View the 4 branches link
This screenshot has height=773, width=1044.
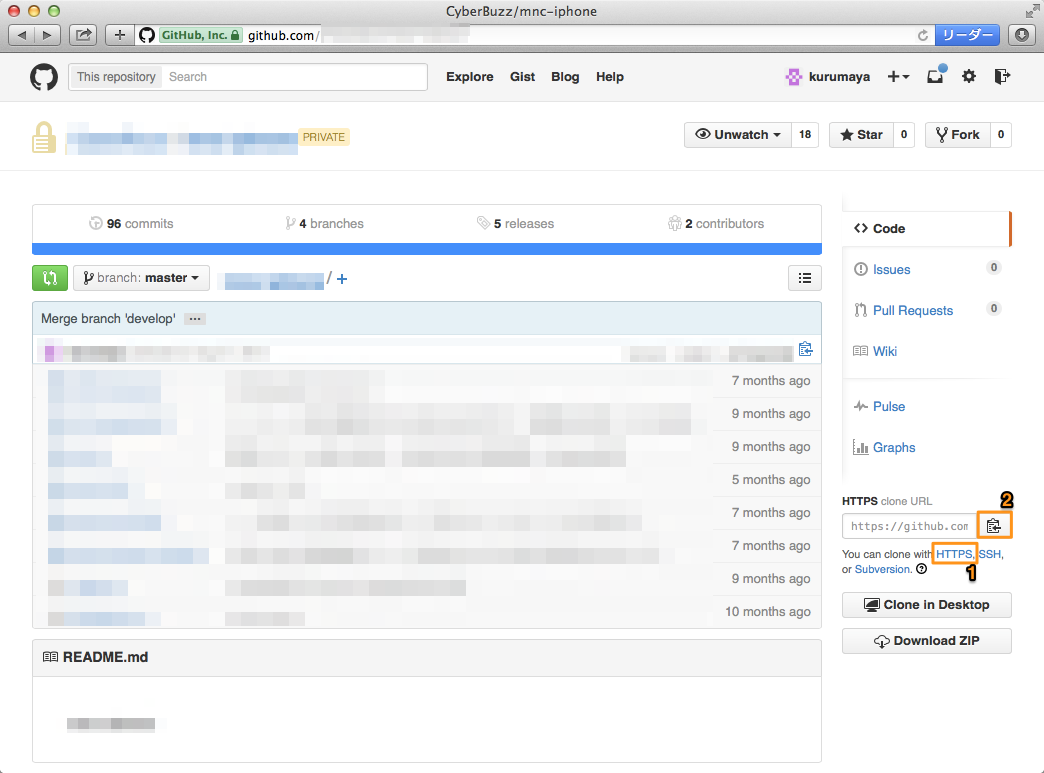tap(324, 224)
